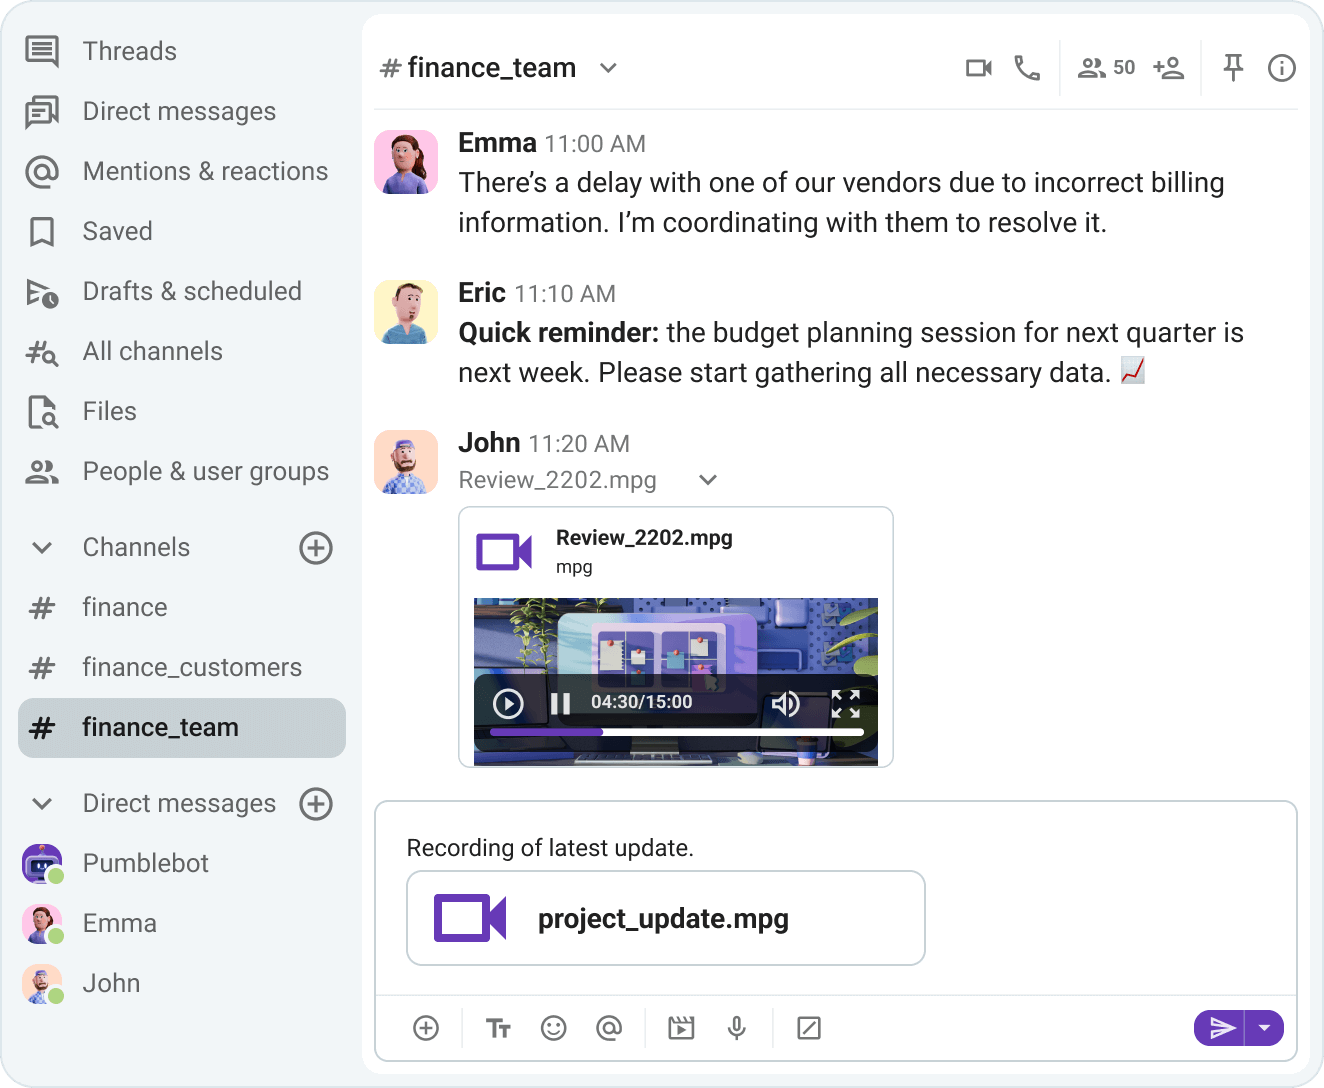Switch to the finance_customers channel
Screen dimensions: 1324x1088
click(x=192, y=667)
